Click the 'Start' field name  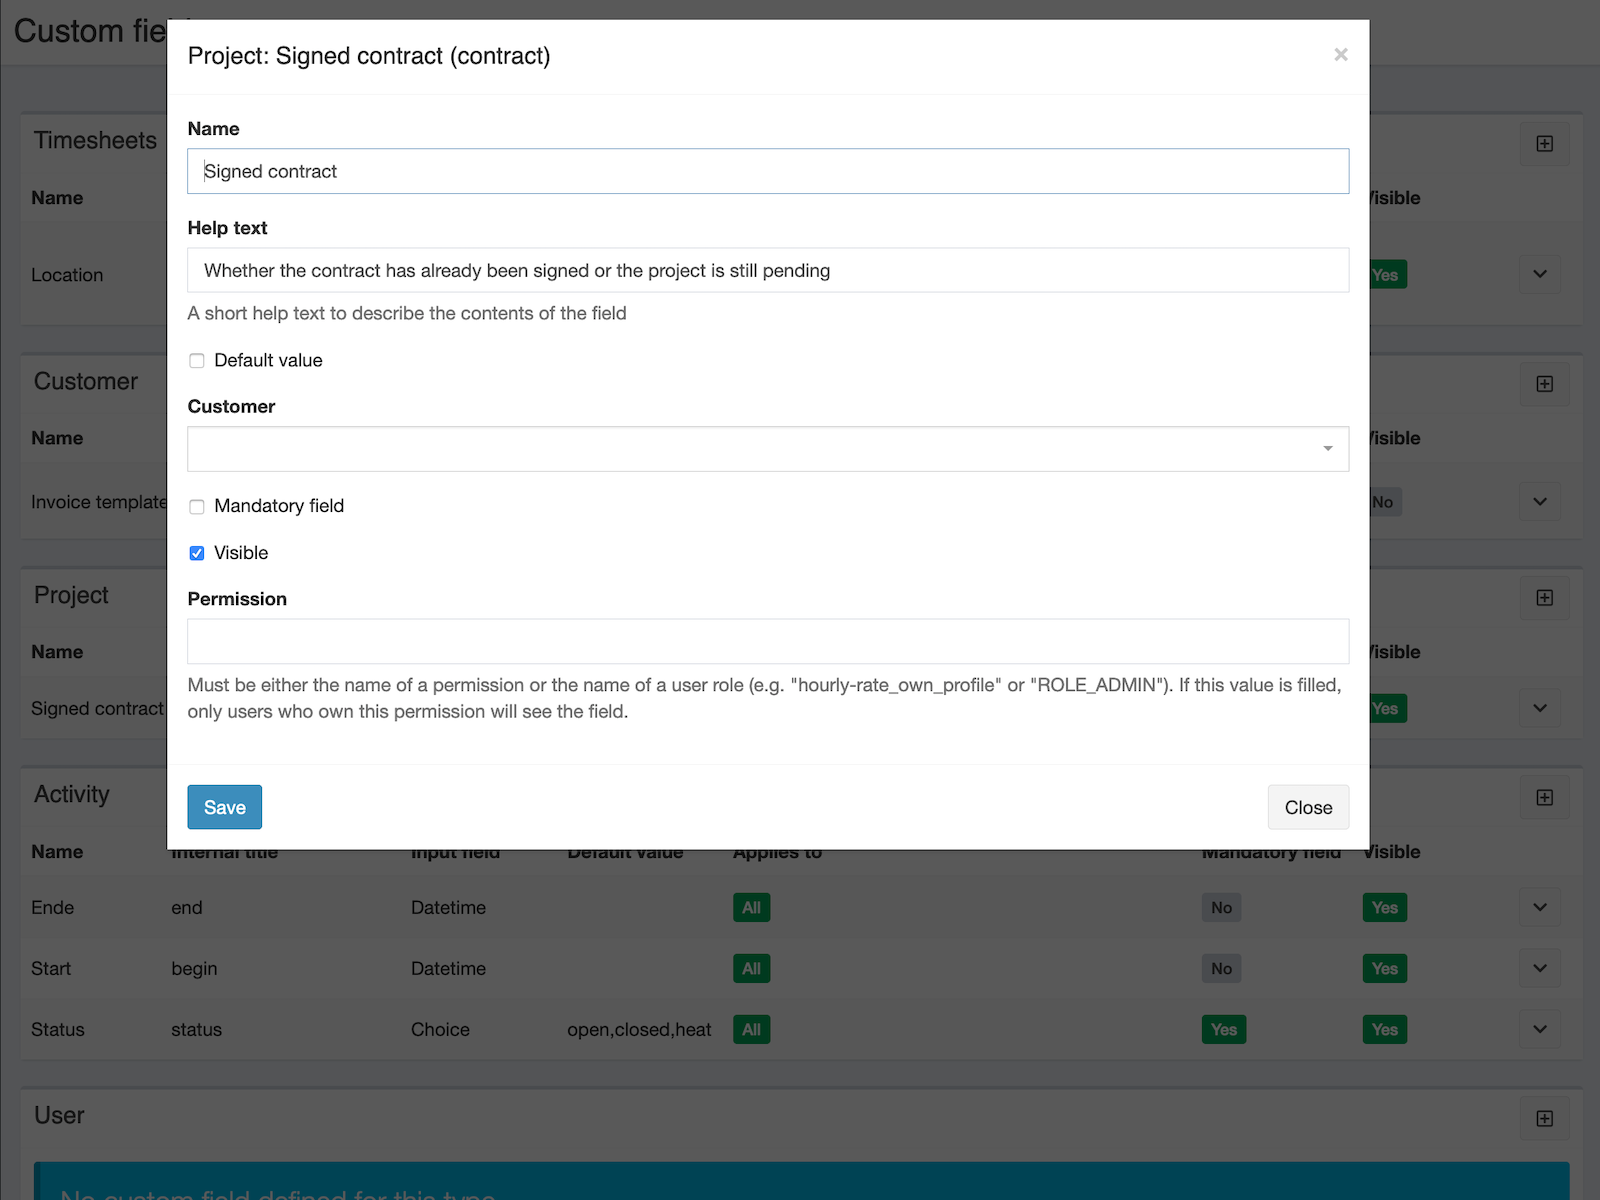point(51,969)
